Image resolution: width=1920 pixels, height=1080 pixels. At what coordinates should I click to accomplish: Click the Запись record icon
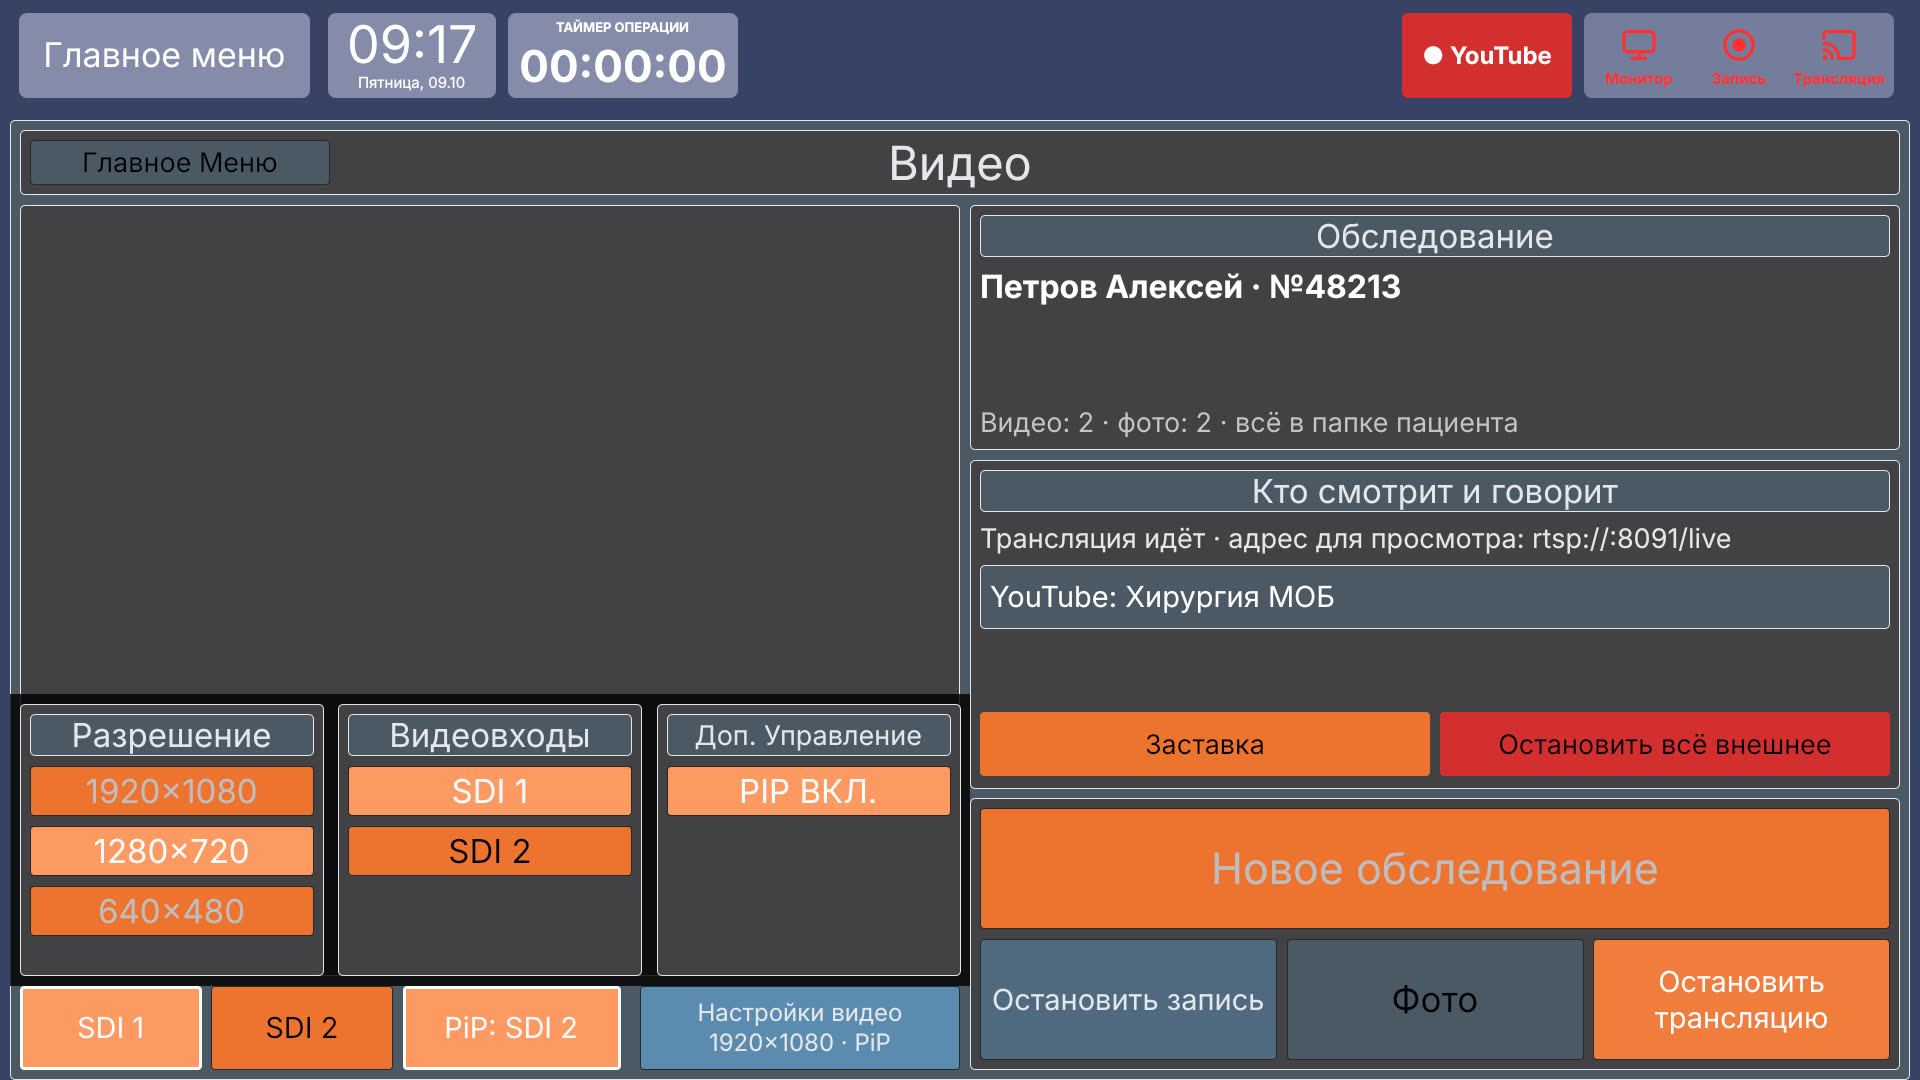click(x=1738, y=56)
